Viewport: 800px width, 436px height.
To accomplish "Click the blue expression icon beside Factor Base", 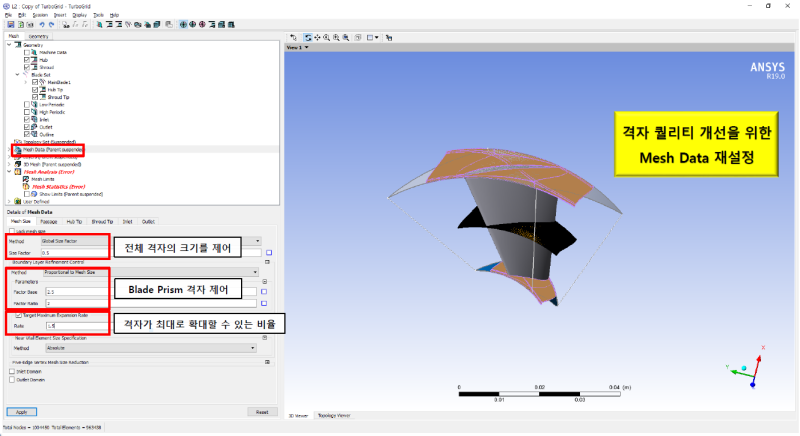I will [264, 292].
